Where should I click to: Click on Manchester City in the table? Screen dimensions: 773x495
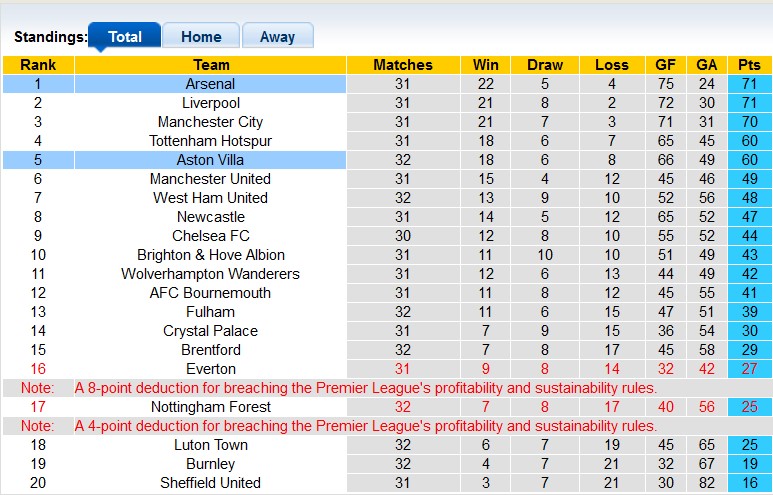coord(211,122)
